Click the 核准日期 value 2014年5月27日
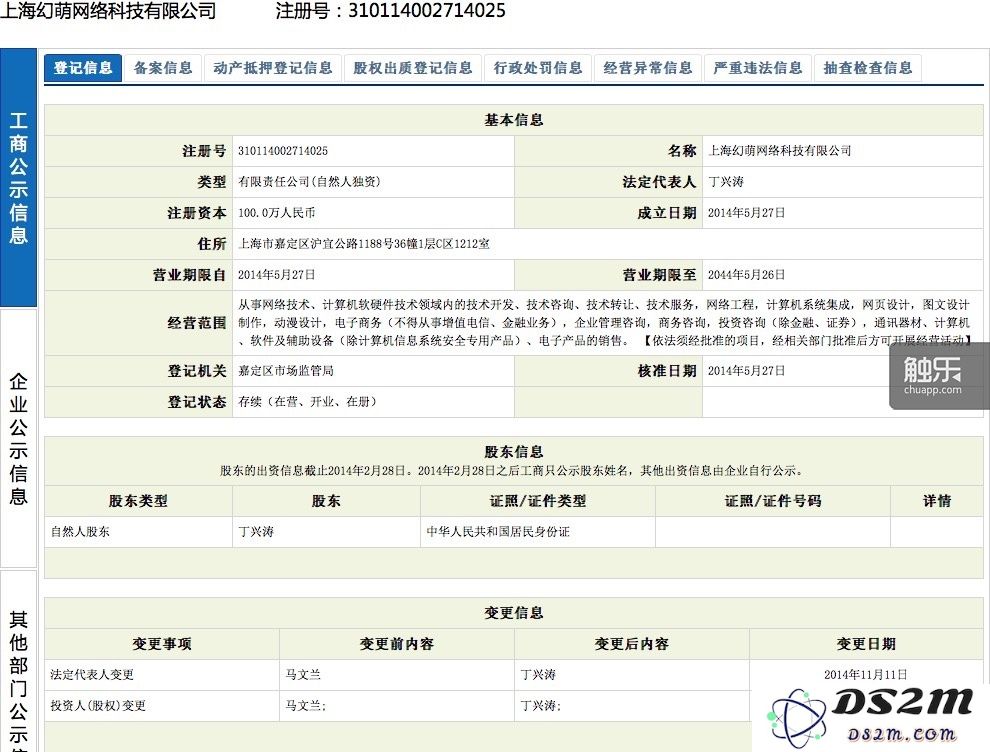 coord(746,371)
